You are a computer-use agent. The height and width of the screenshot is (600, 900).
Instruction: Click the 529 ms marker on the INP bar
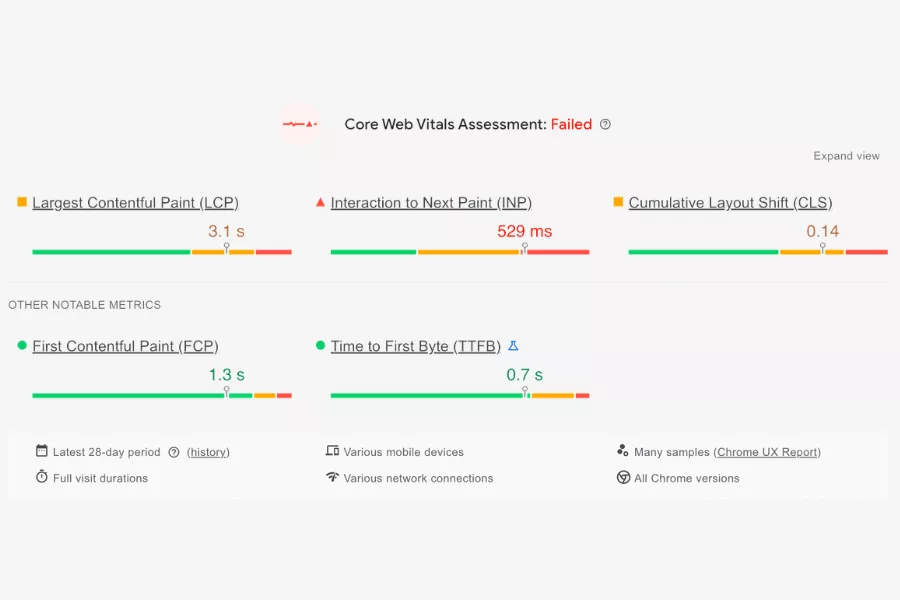pyautogui.click(x=524, y=251)
